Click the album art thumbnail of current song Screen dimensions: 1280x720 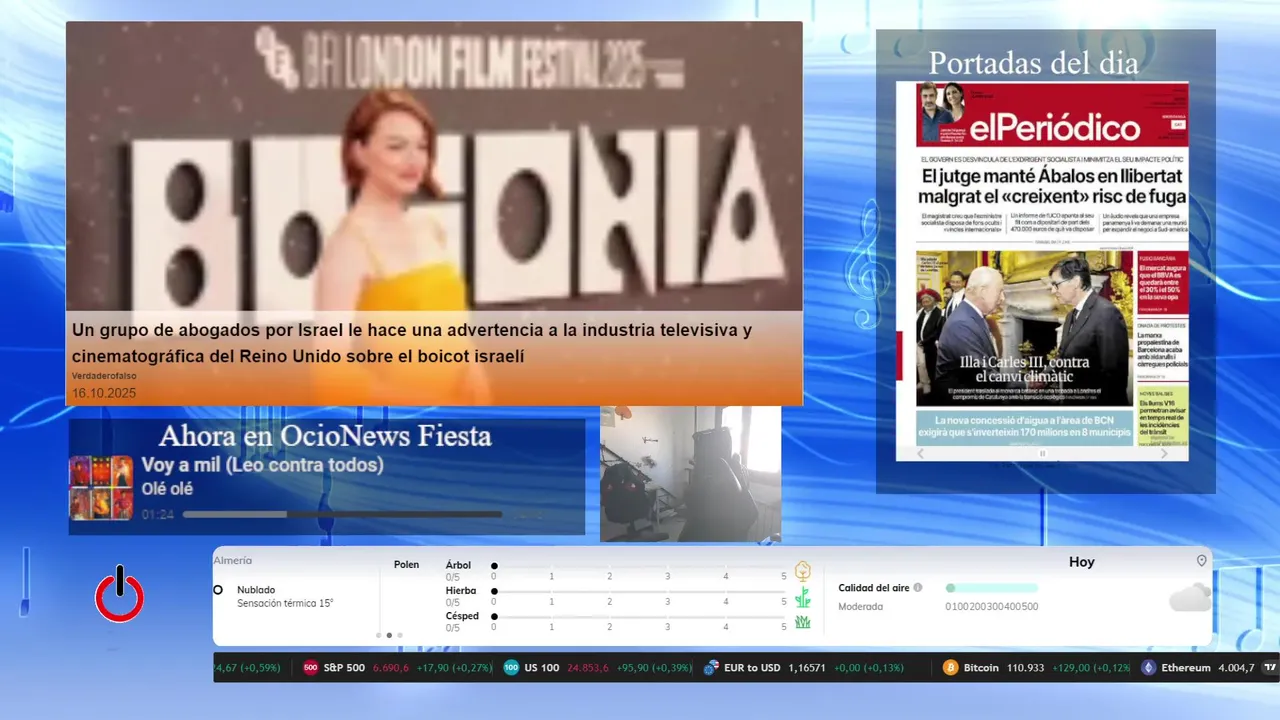point(101,488)
